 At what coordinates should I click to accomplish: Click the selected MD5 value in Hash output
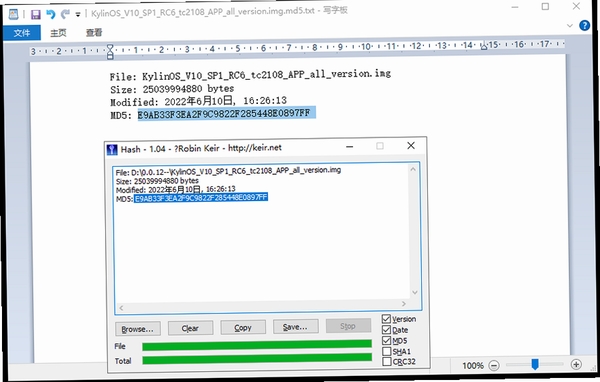(x=201, y=198)
